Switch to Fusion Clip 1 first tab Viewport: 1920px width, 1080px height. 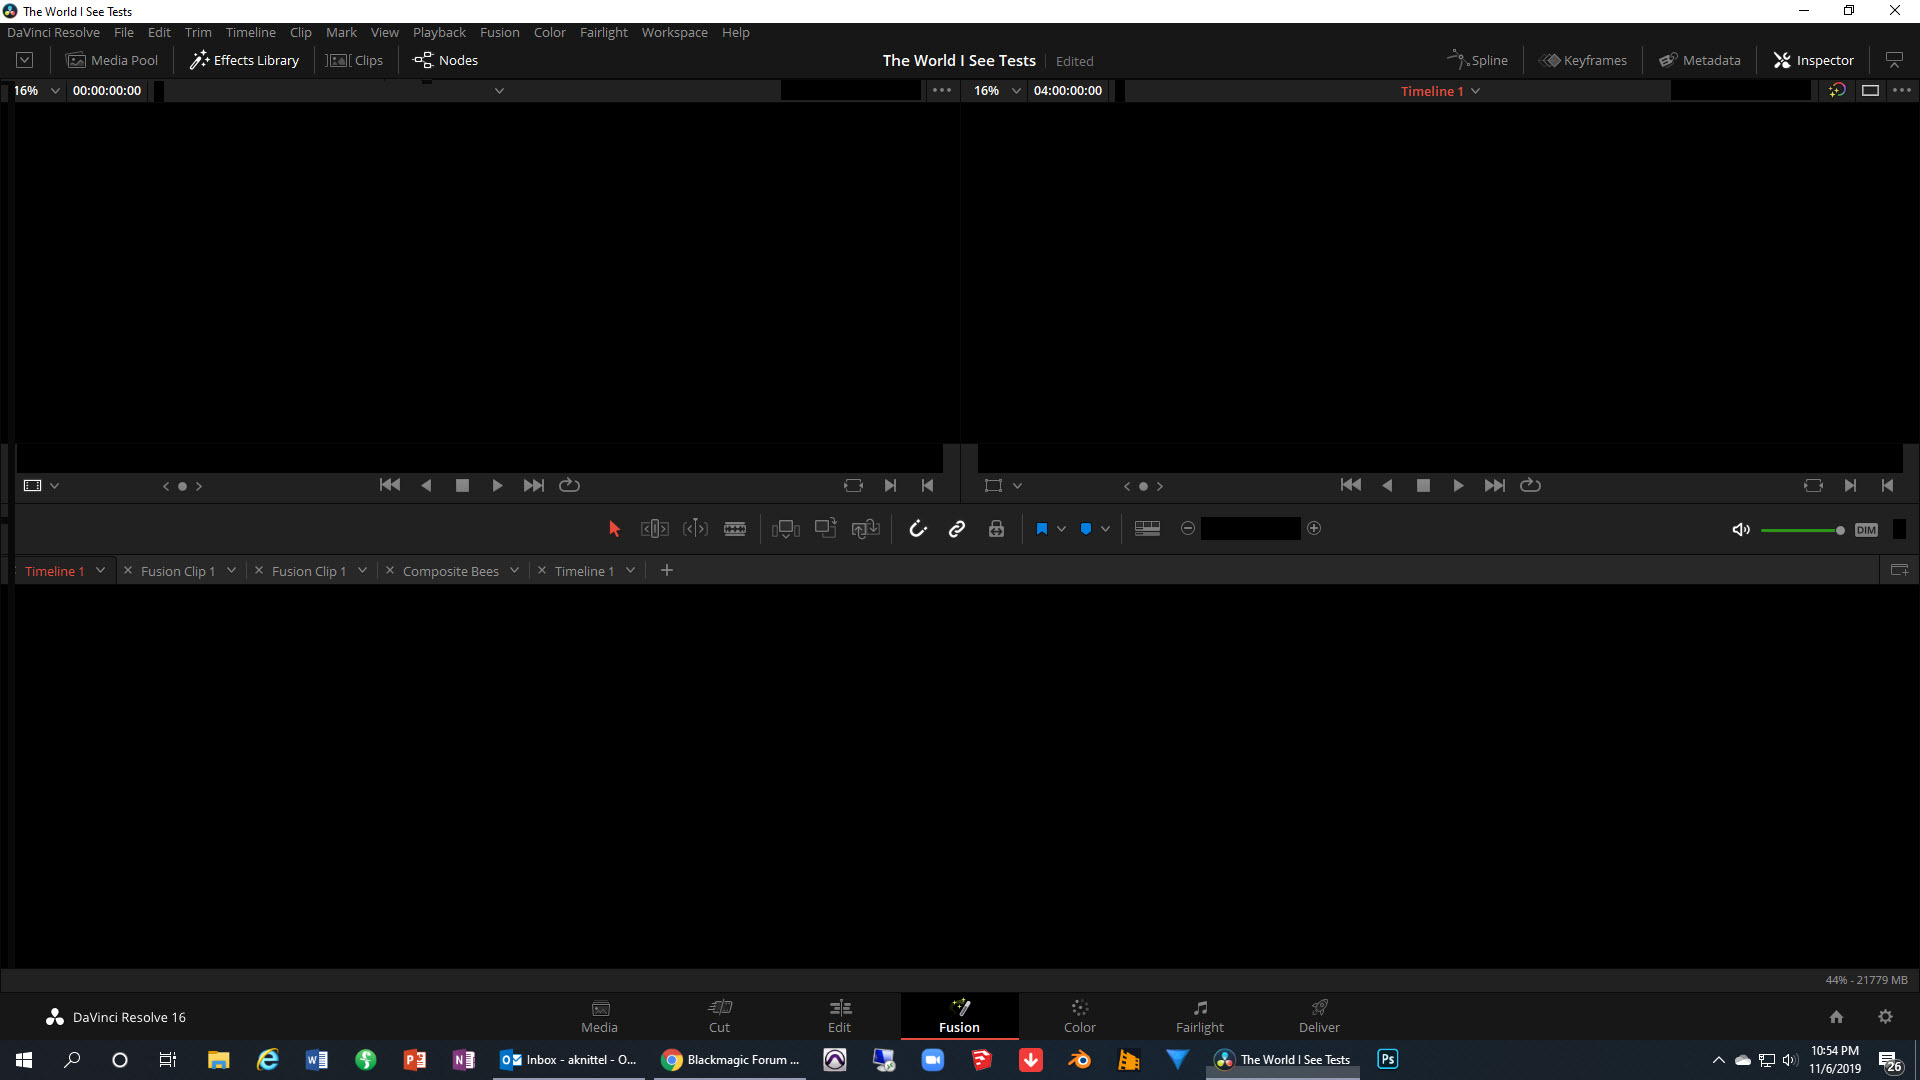pyautogui.click(x=178, y=571)
